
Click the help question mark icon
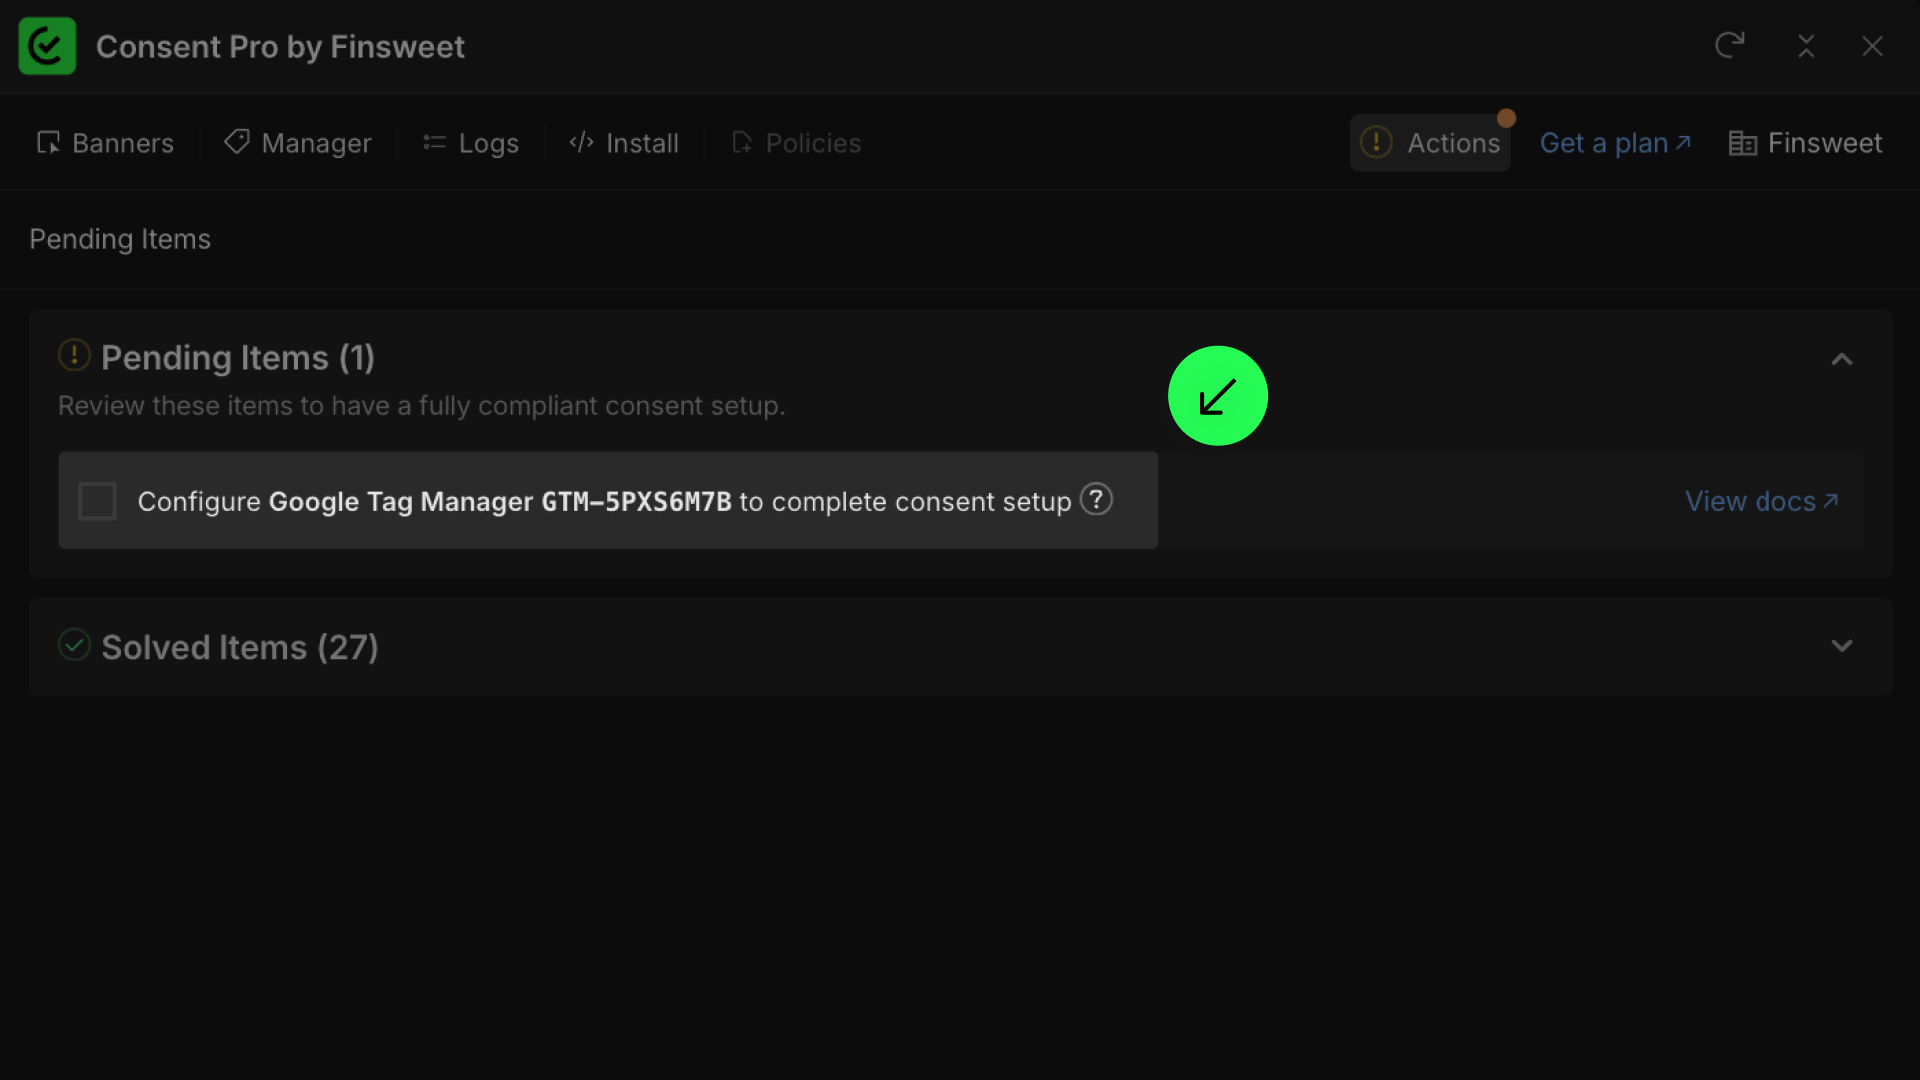(x=1096, y=499)
